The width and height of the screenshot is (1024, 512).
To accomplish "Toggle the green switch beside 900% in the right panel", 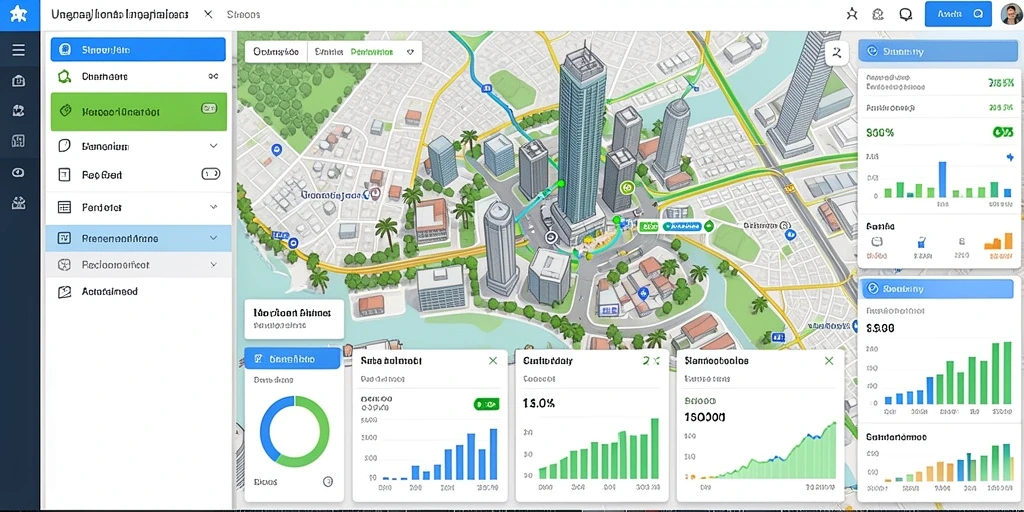I will pyautogui.click(x=1002, y=133).
